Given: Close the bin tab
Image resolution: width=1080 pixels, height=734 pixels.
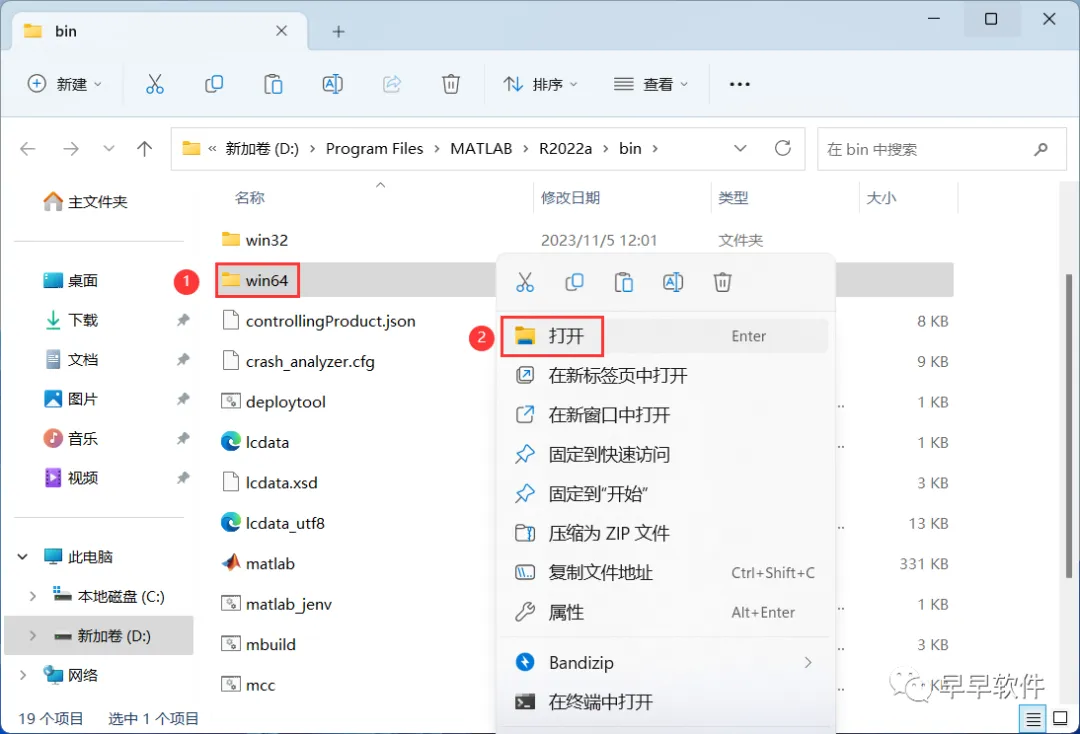Looking at the screenshot, I should 282,31.
